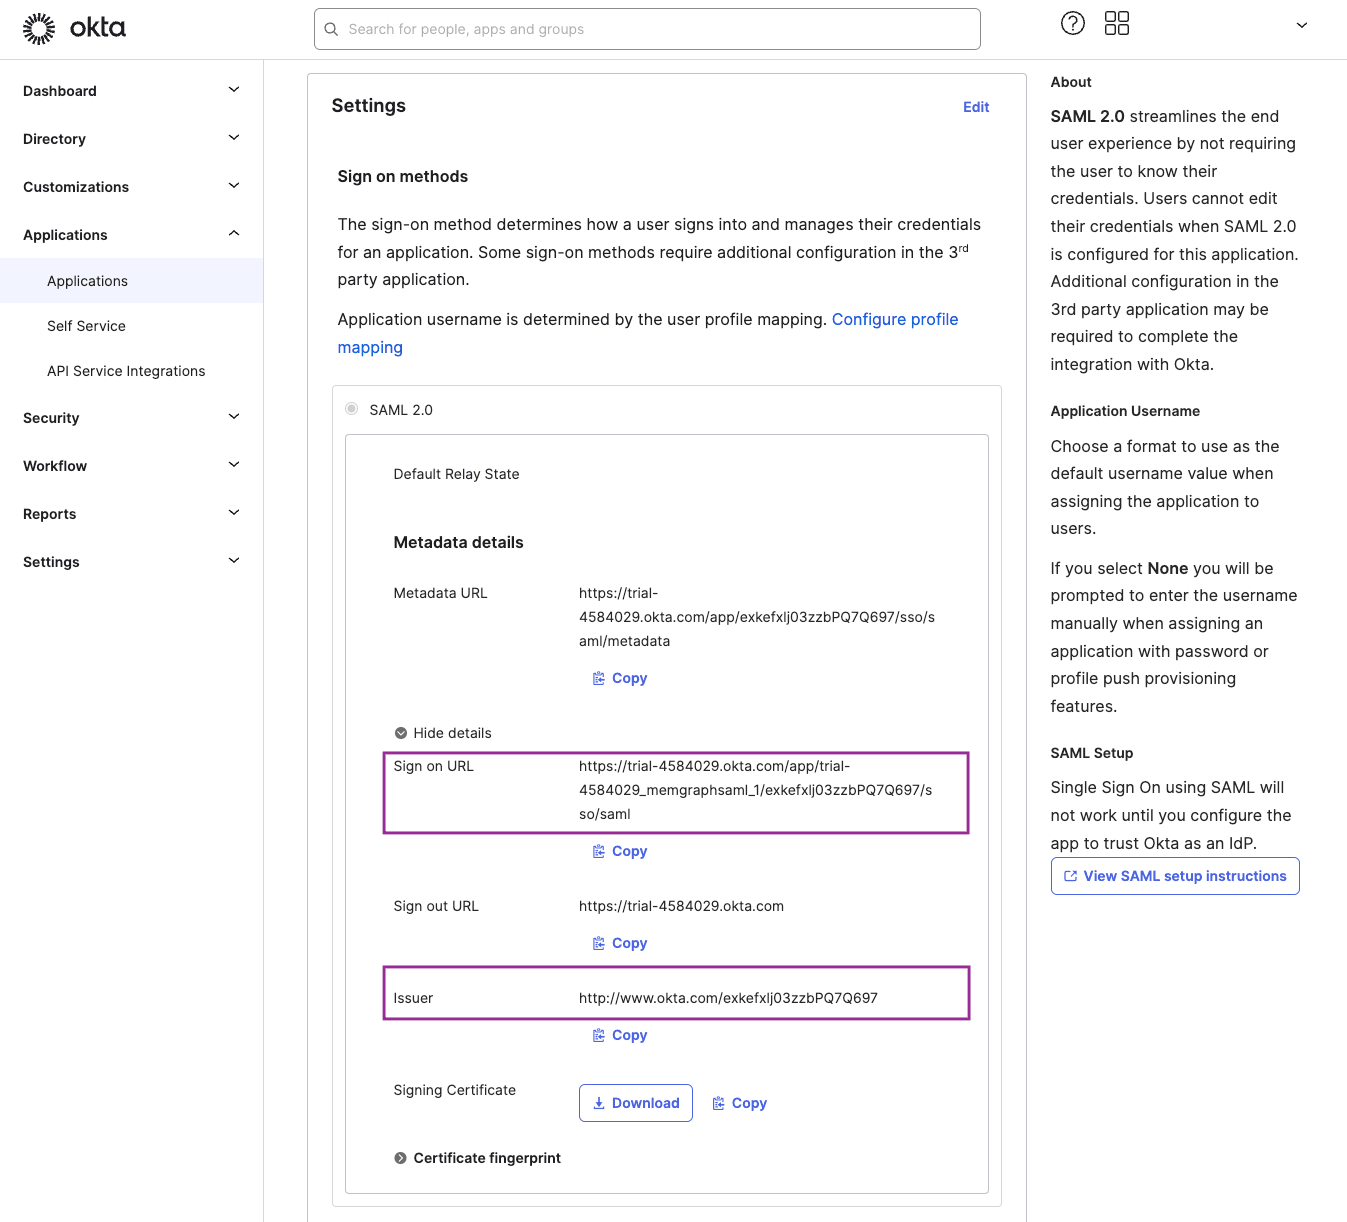
Task: Click the Okta logo
Action: [74, 28]
